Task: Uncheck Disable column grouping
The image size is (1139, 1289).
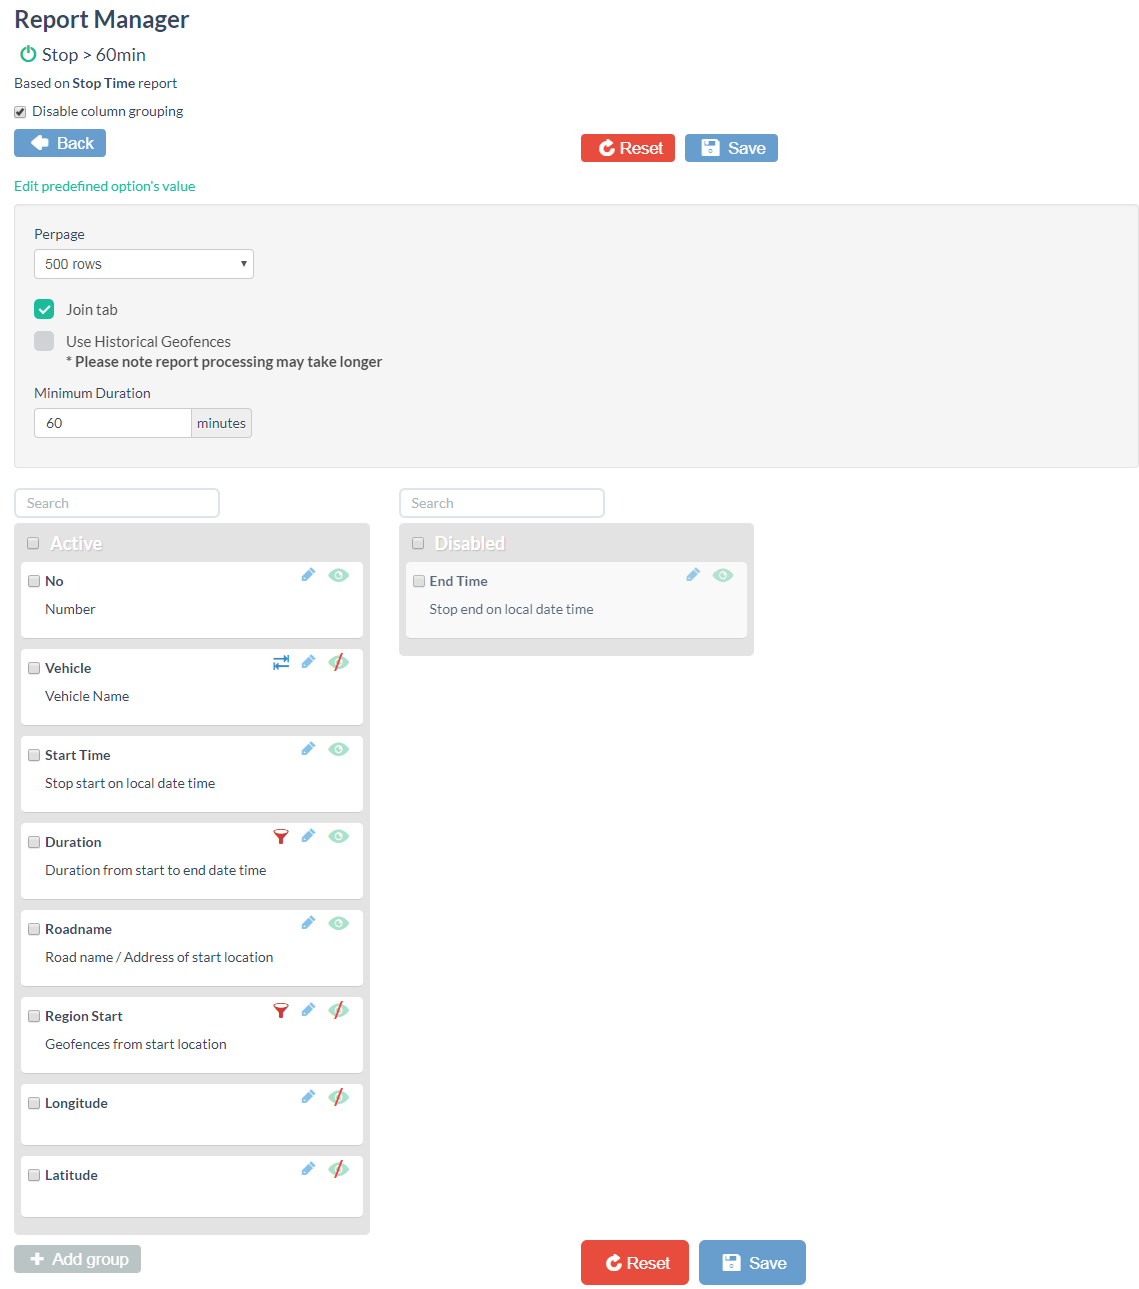Action: tap(19, 111)
